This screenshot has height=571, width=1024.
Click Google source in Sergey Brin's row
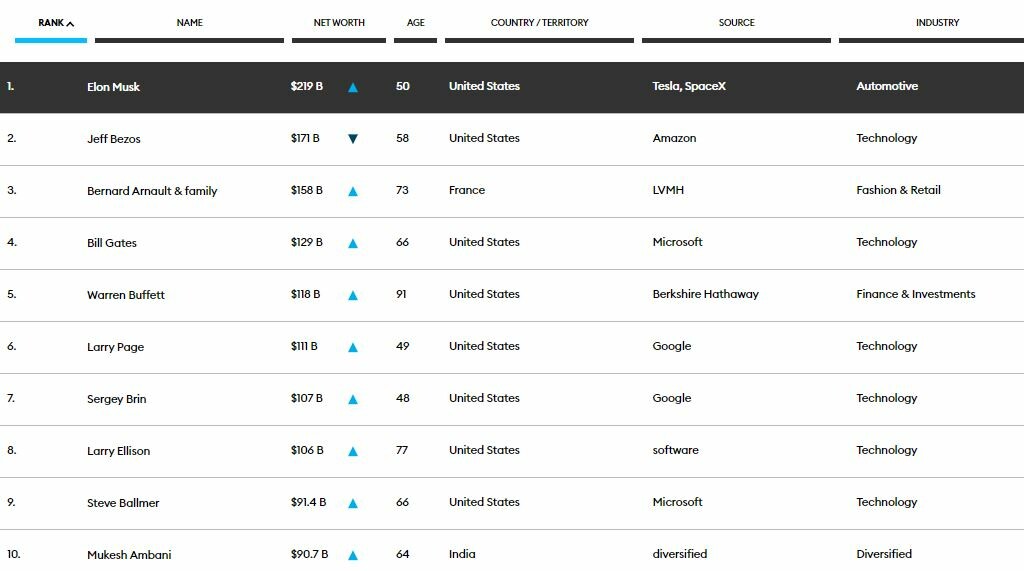[x=672, y=399]
